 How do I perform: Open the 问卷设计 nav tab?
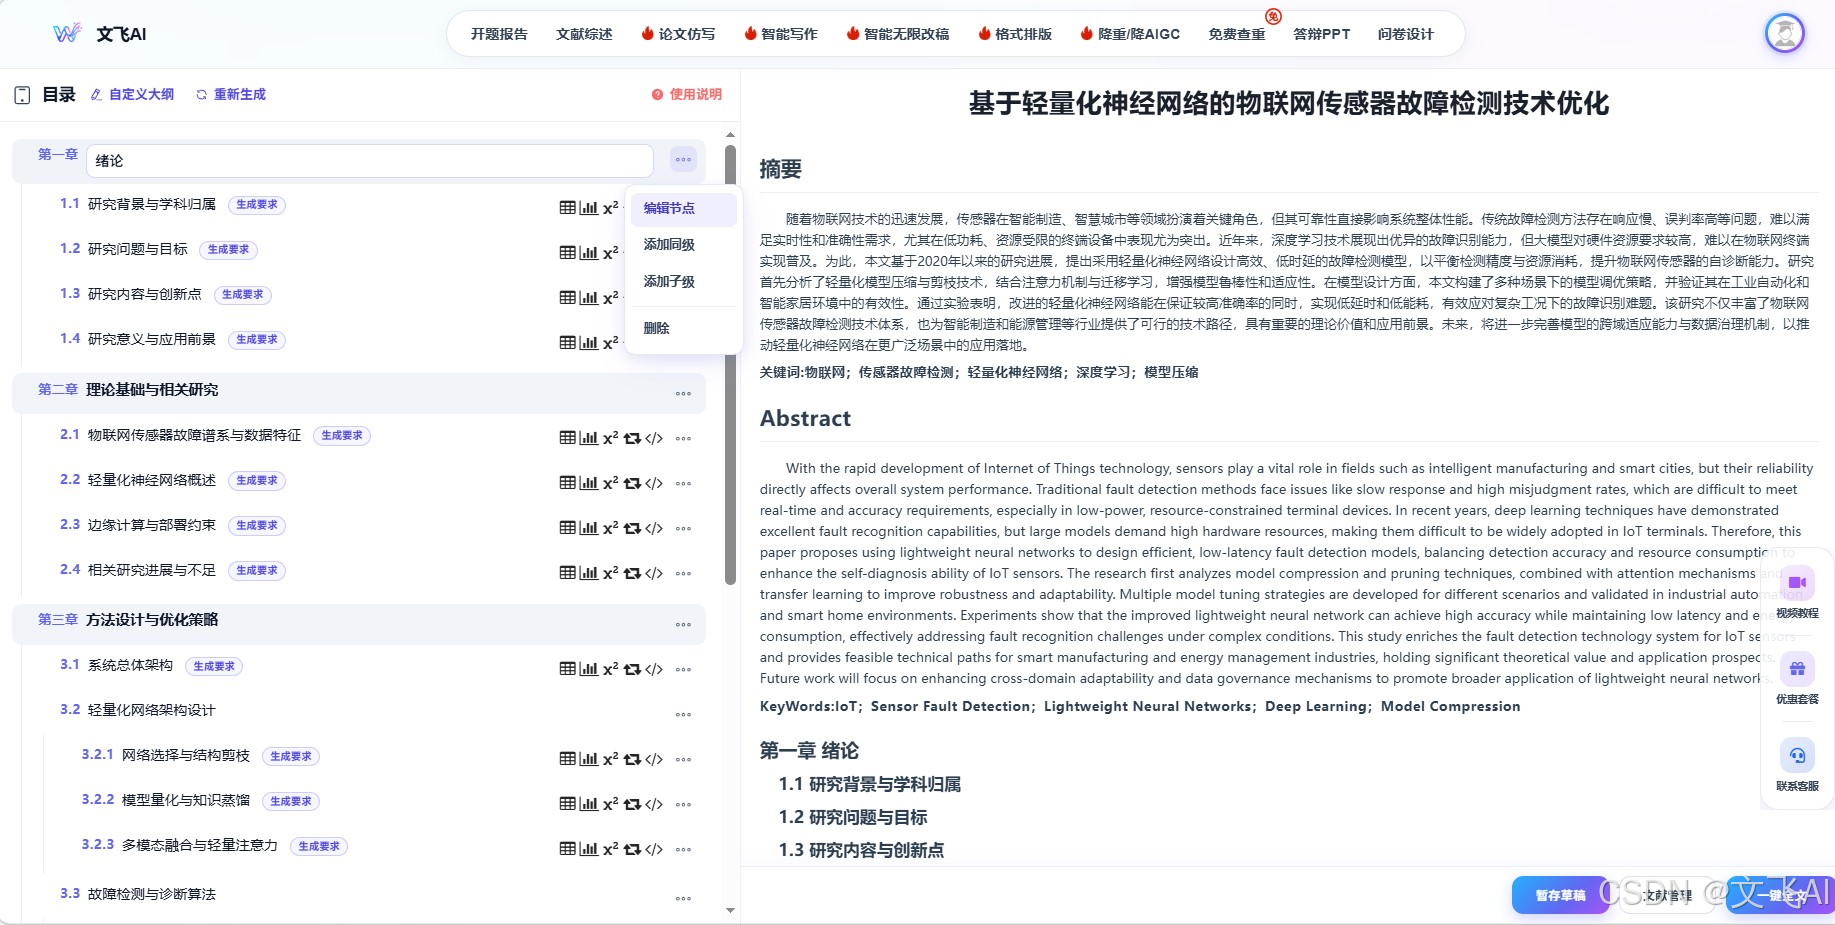1406,34
